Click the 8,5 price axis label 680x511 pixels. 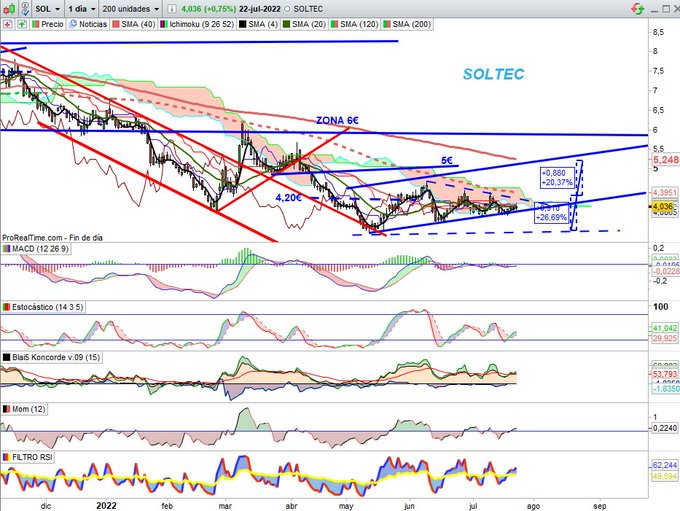pos(658,32)
